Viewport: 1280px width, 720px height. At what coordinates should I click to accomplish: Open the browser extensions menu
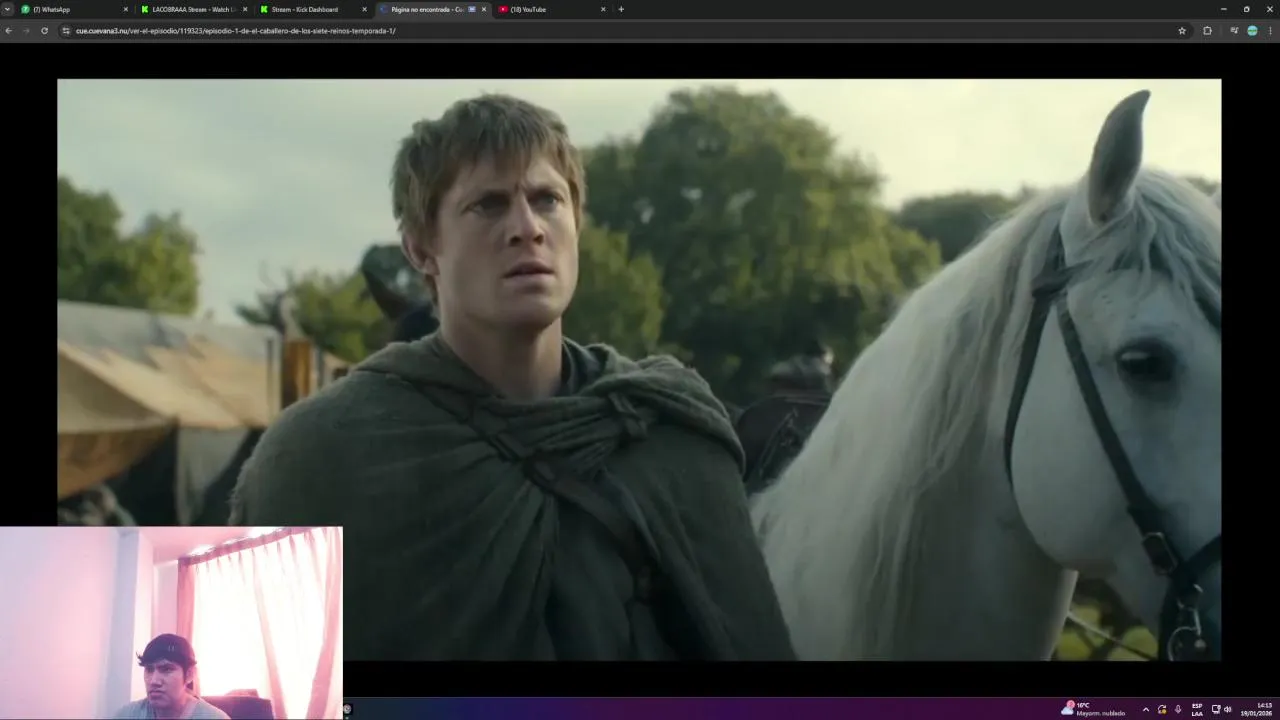pyautogui.click(x=1207, y=30)
